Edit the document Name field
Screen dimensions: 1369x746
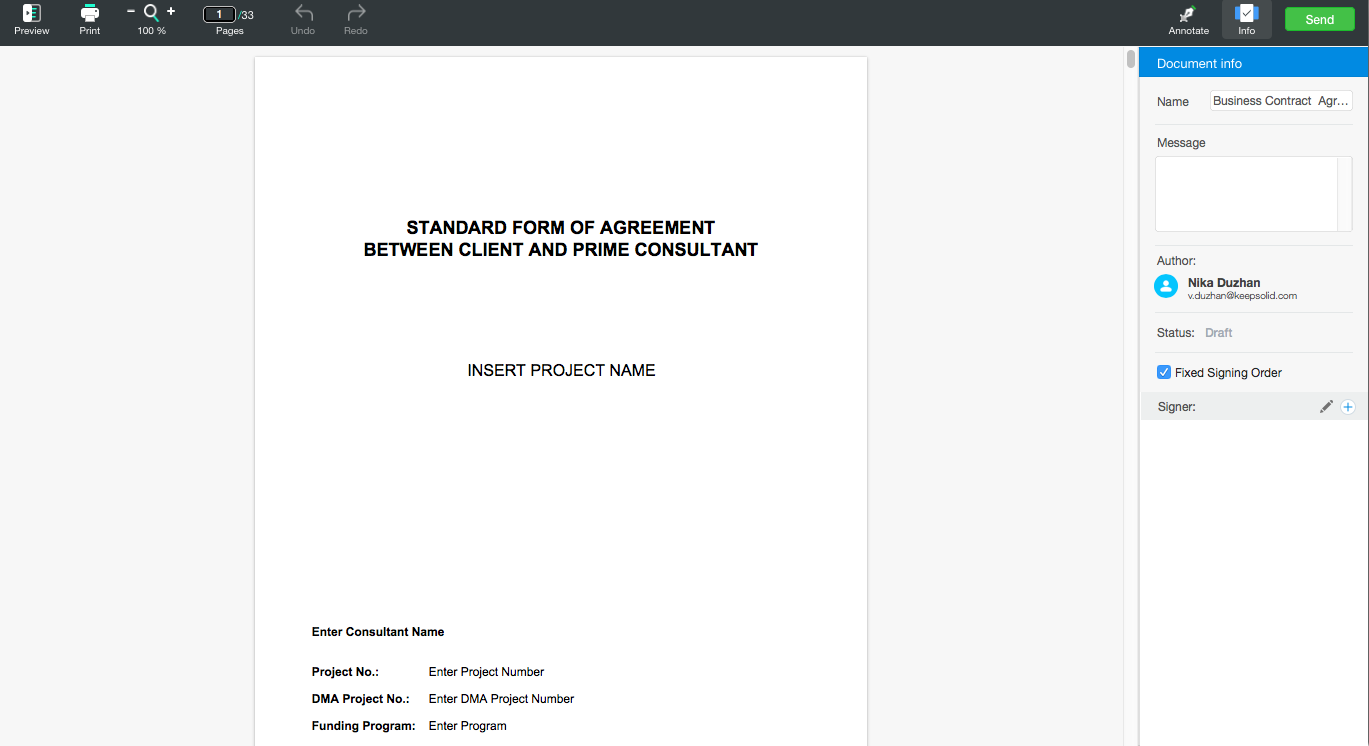pyautogui.click(x=1281, y=101)
